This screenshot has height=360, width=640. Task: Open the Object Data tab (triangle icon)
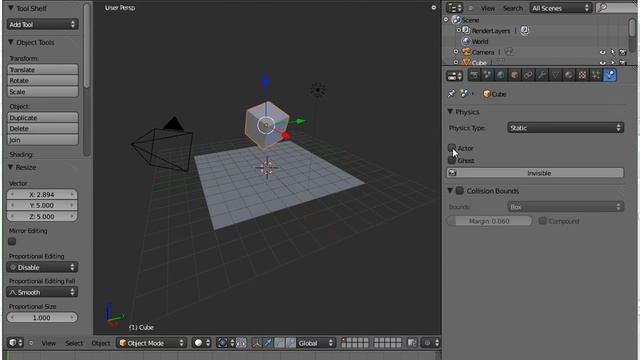pos(555,75)
